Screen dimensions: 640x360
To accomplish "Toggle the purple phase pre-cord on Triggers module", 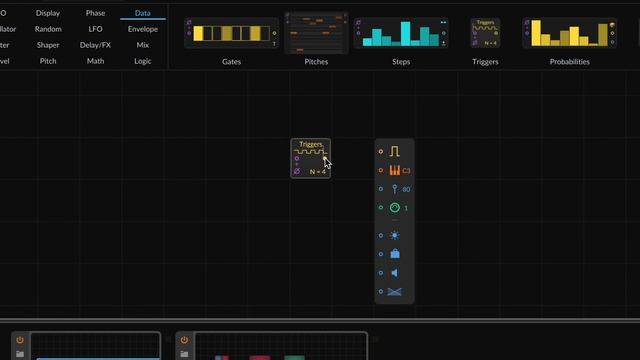I will click(x=297, y=171).
